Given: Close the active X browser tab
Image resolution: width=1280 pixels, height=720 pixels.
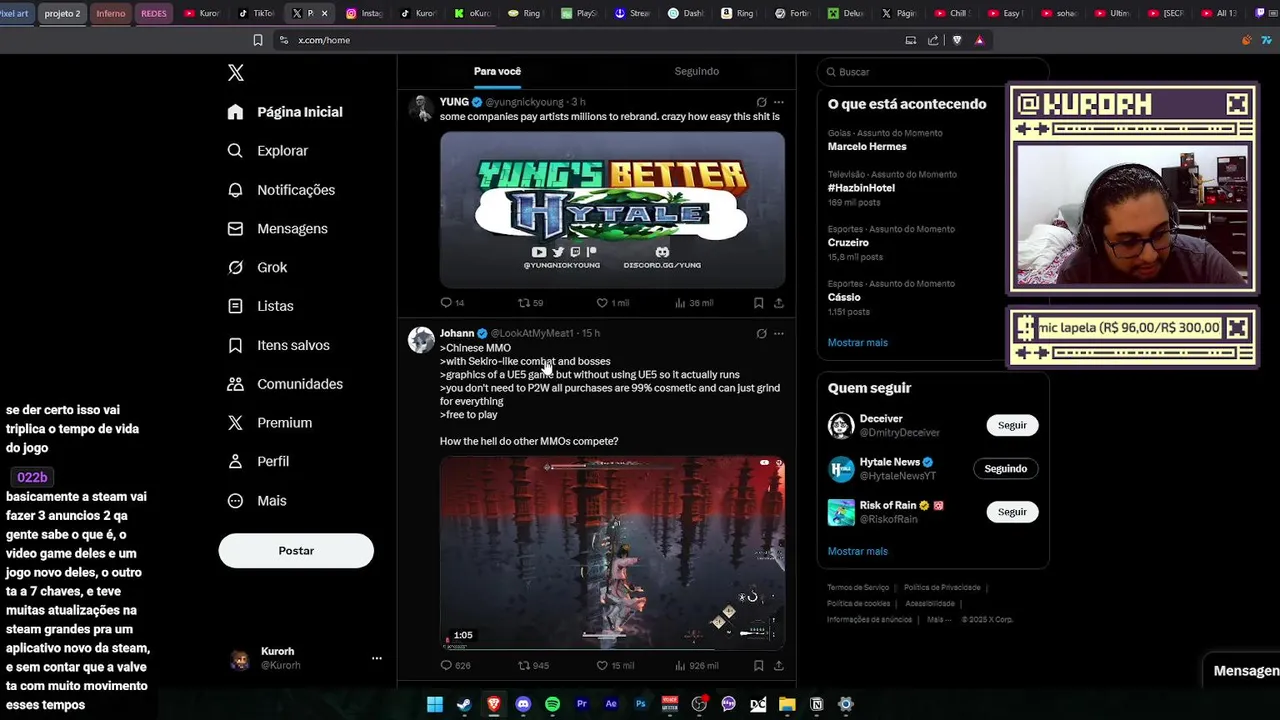Looking at the screenshot, I should point(324,14).
